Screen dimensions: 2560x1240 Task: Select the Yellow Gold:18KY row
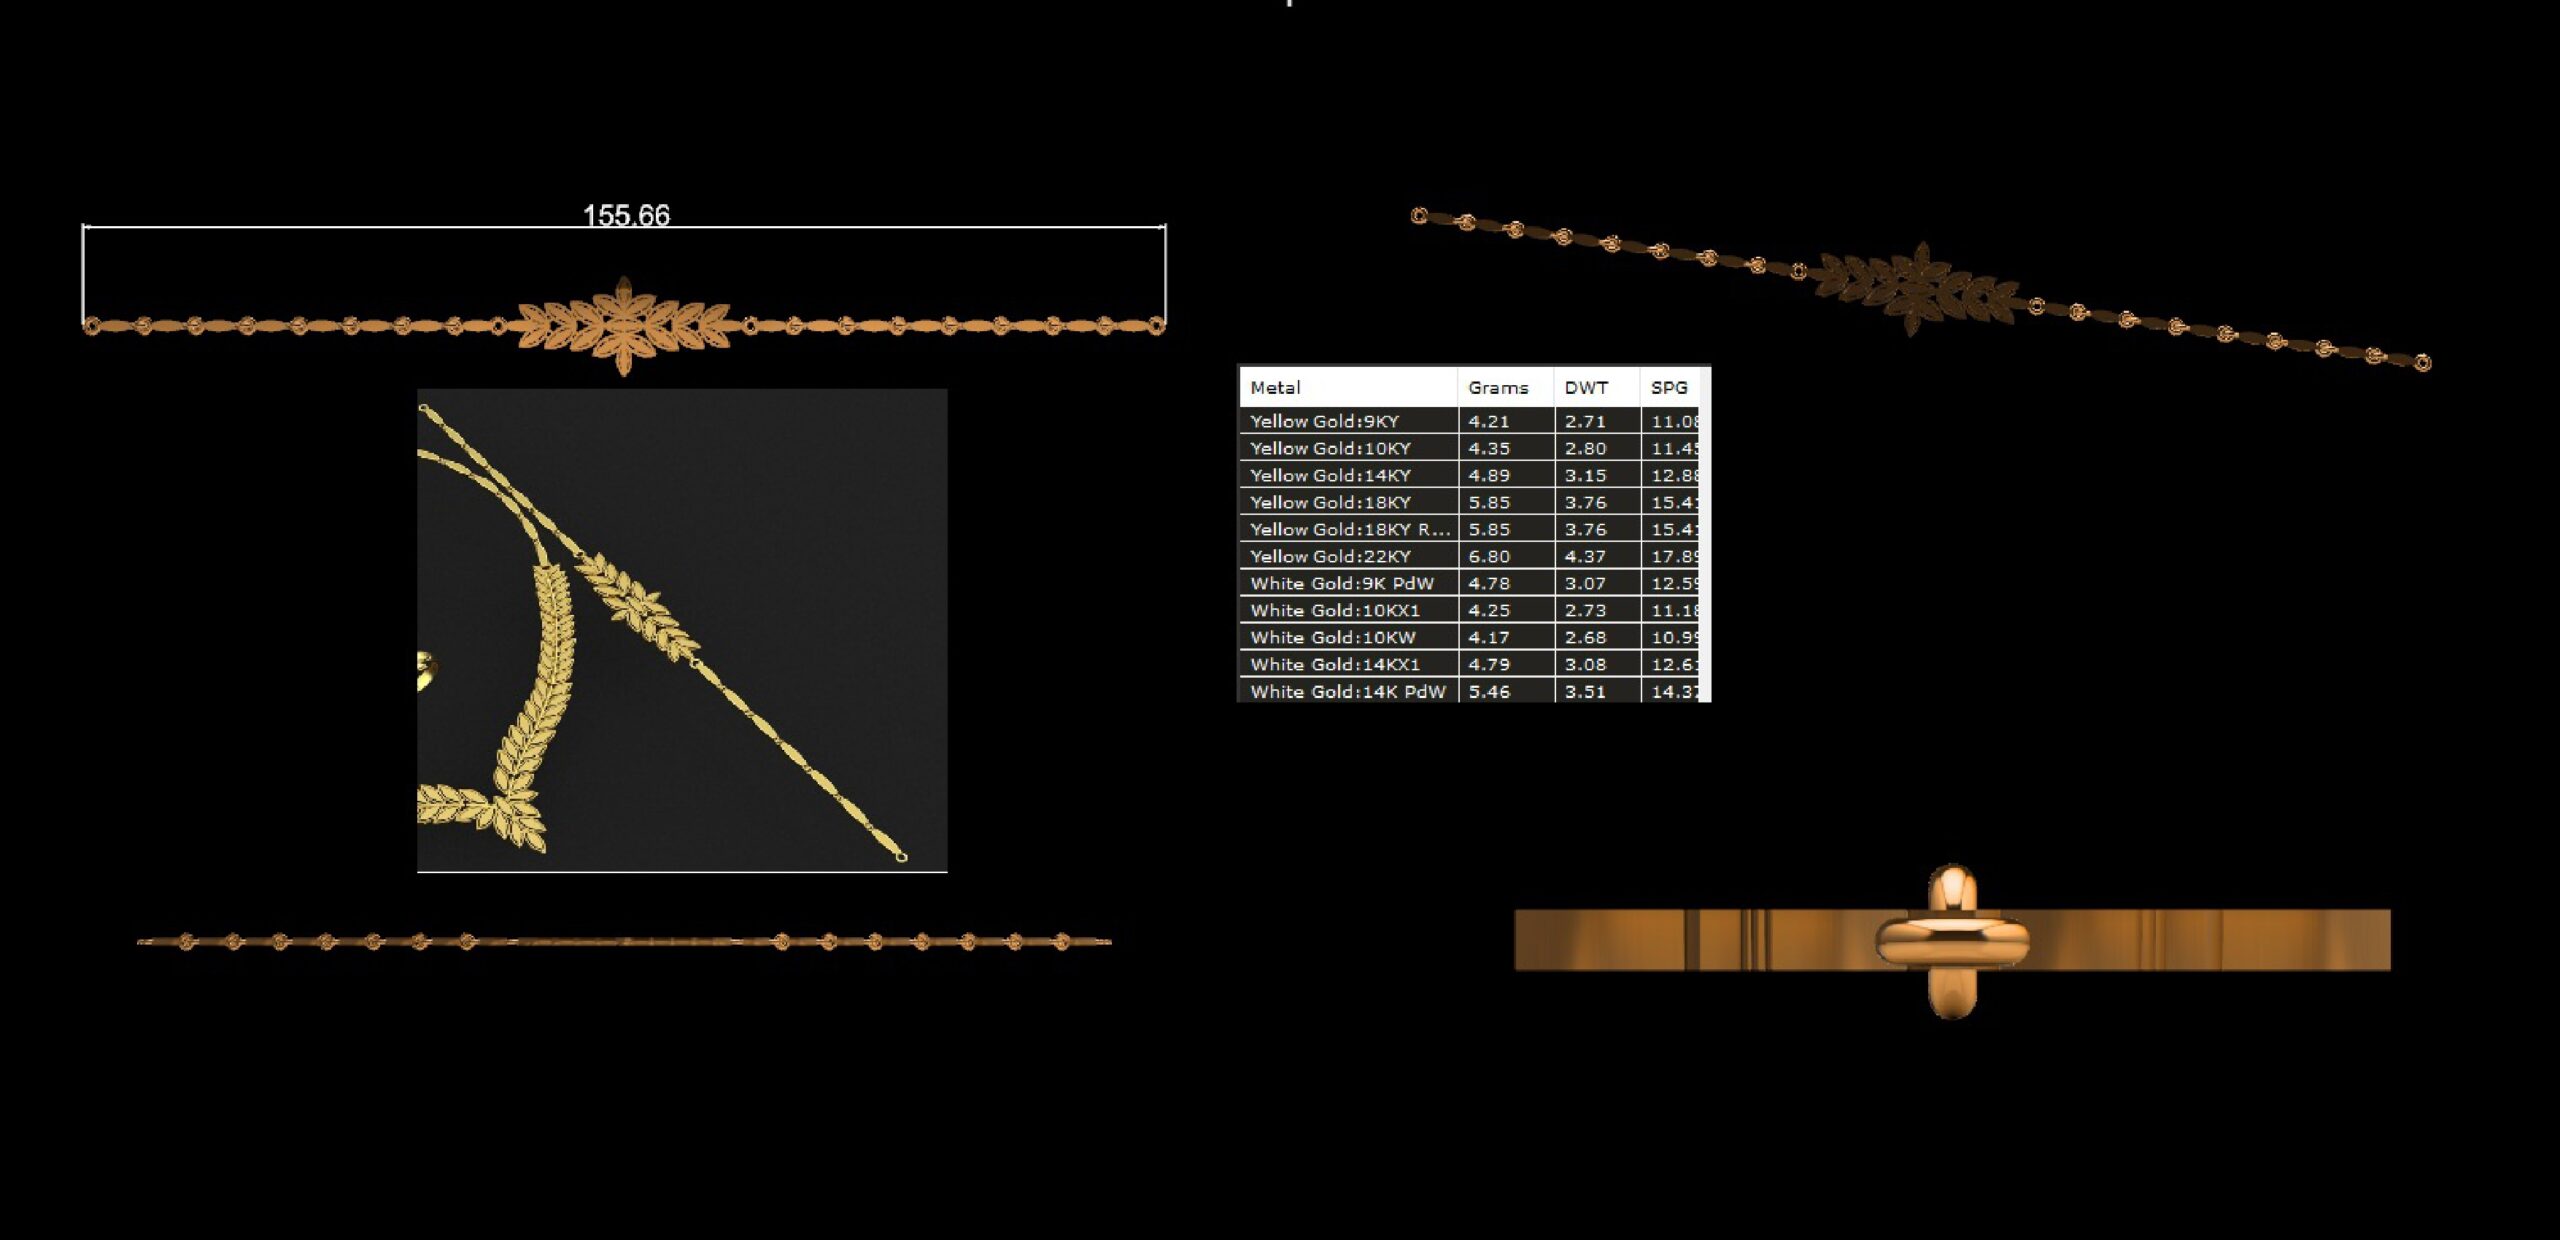[x=1330, y=502]
